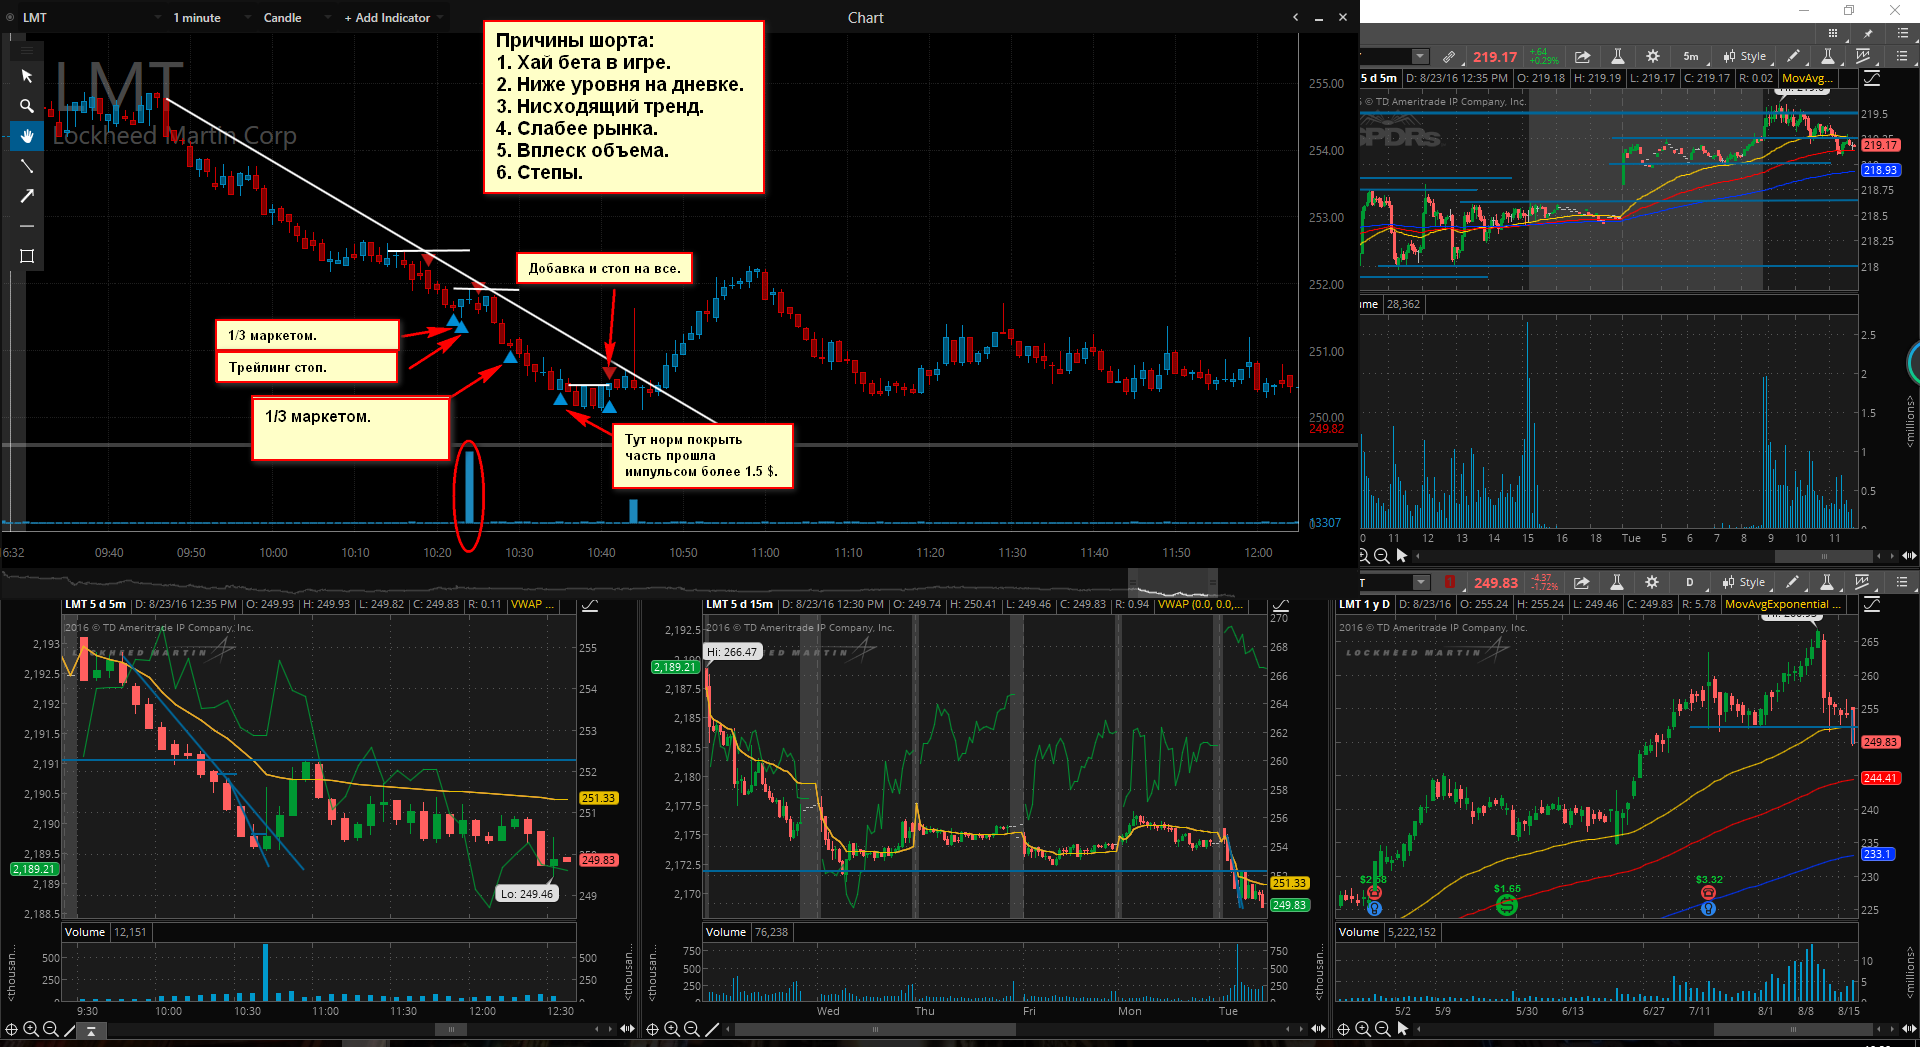Click pointer icon under top-right 5m chart
The image size is (1920, 1047).
pyautogui.click(x=1402, y=556)
